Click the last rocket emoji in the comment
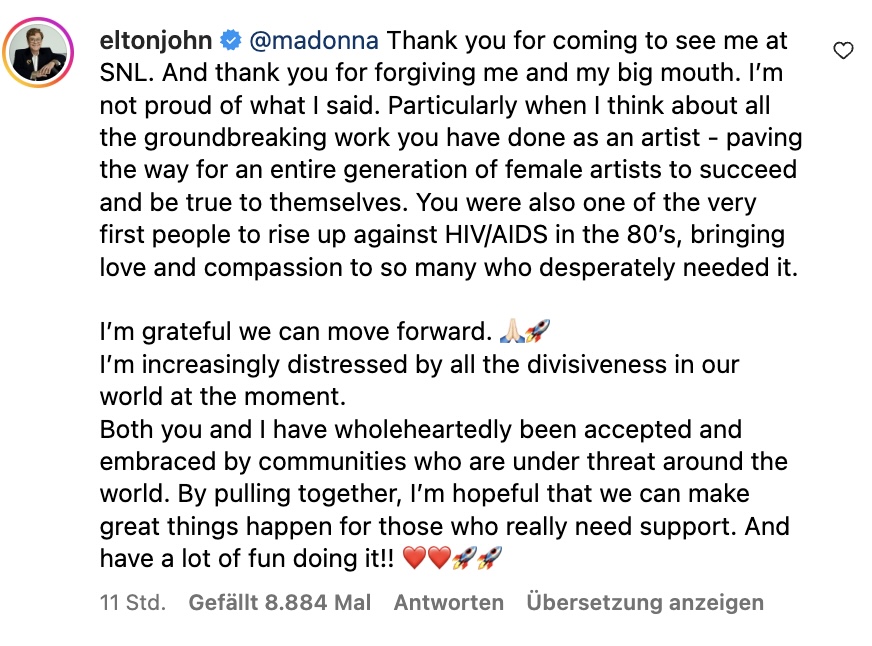The height and width of the screenshot is (646, 872). click(x=490, y=558)
